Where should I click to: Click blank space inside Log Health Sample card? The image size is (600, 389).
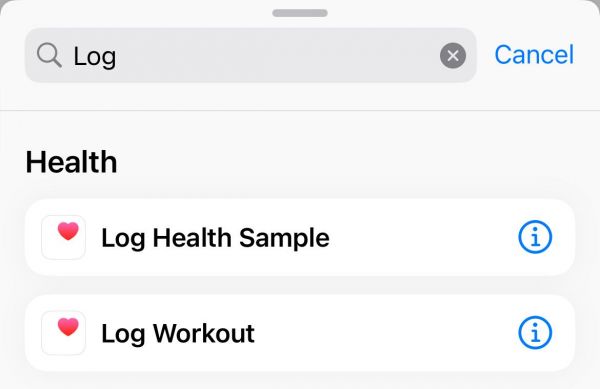tap(421, 237)
